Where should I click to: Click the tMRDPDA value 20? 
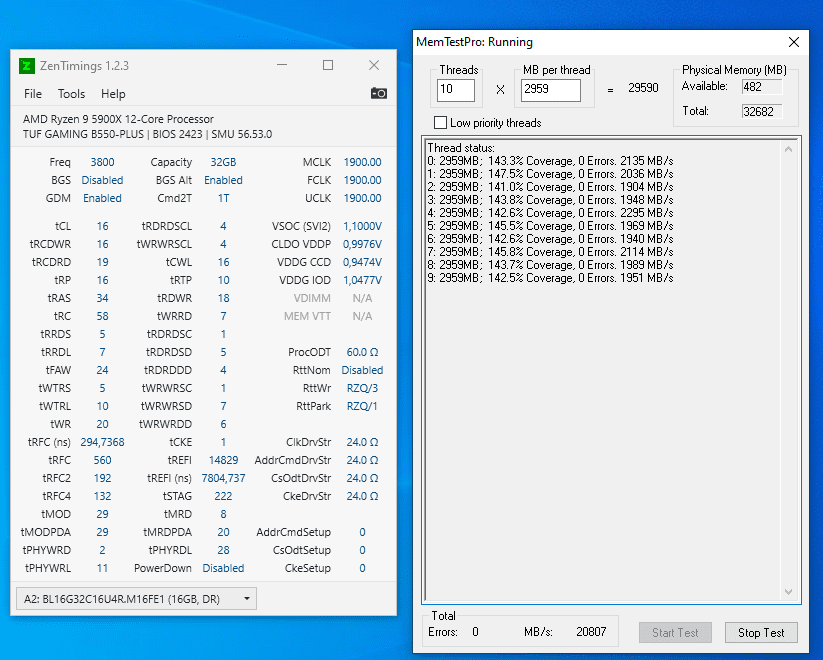click(x=223, y=532)
